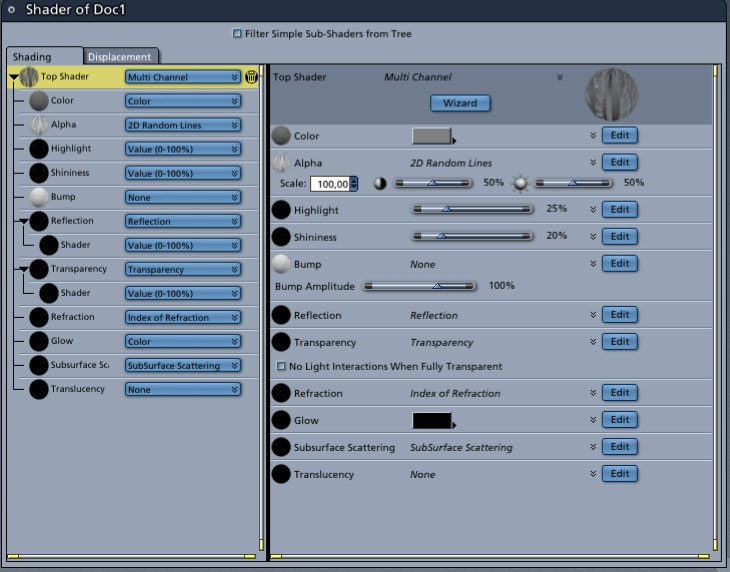Open the 2D Random Lines dropdown for Alpha
This screenshot has width=730, height=572.
[x=183, y=125]
